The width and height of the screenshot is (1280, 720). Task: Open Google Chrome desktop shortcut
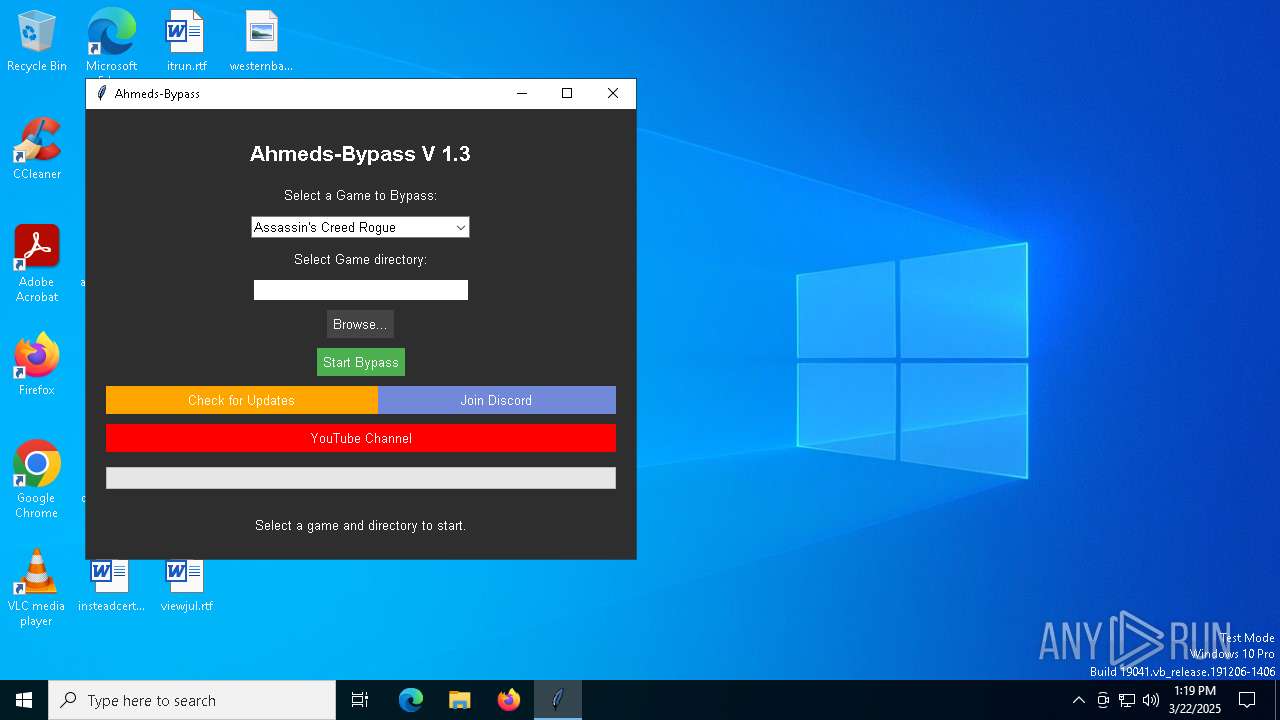tap(37, 479)
